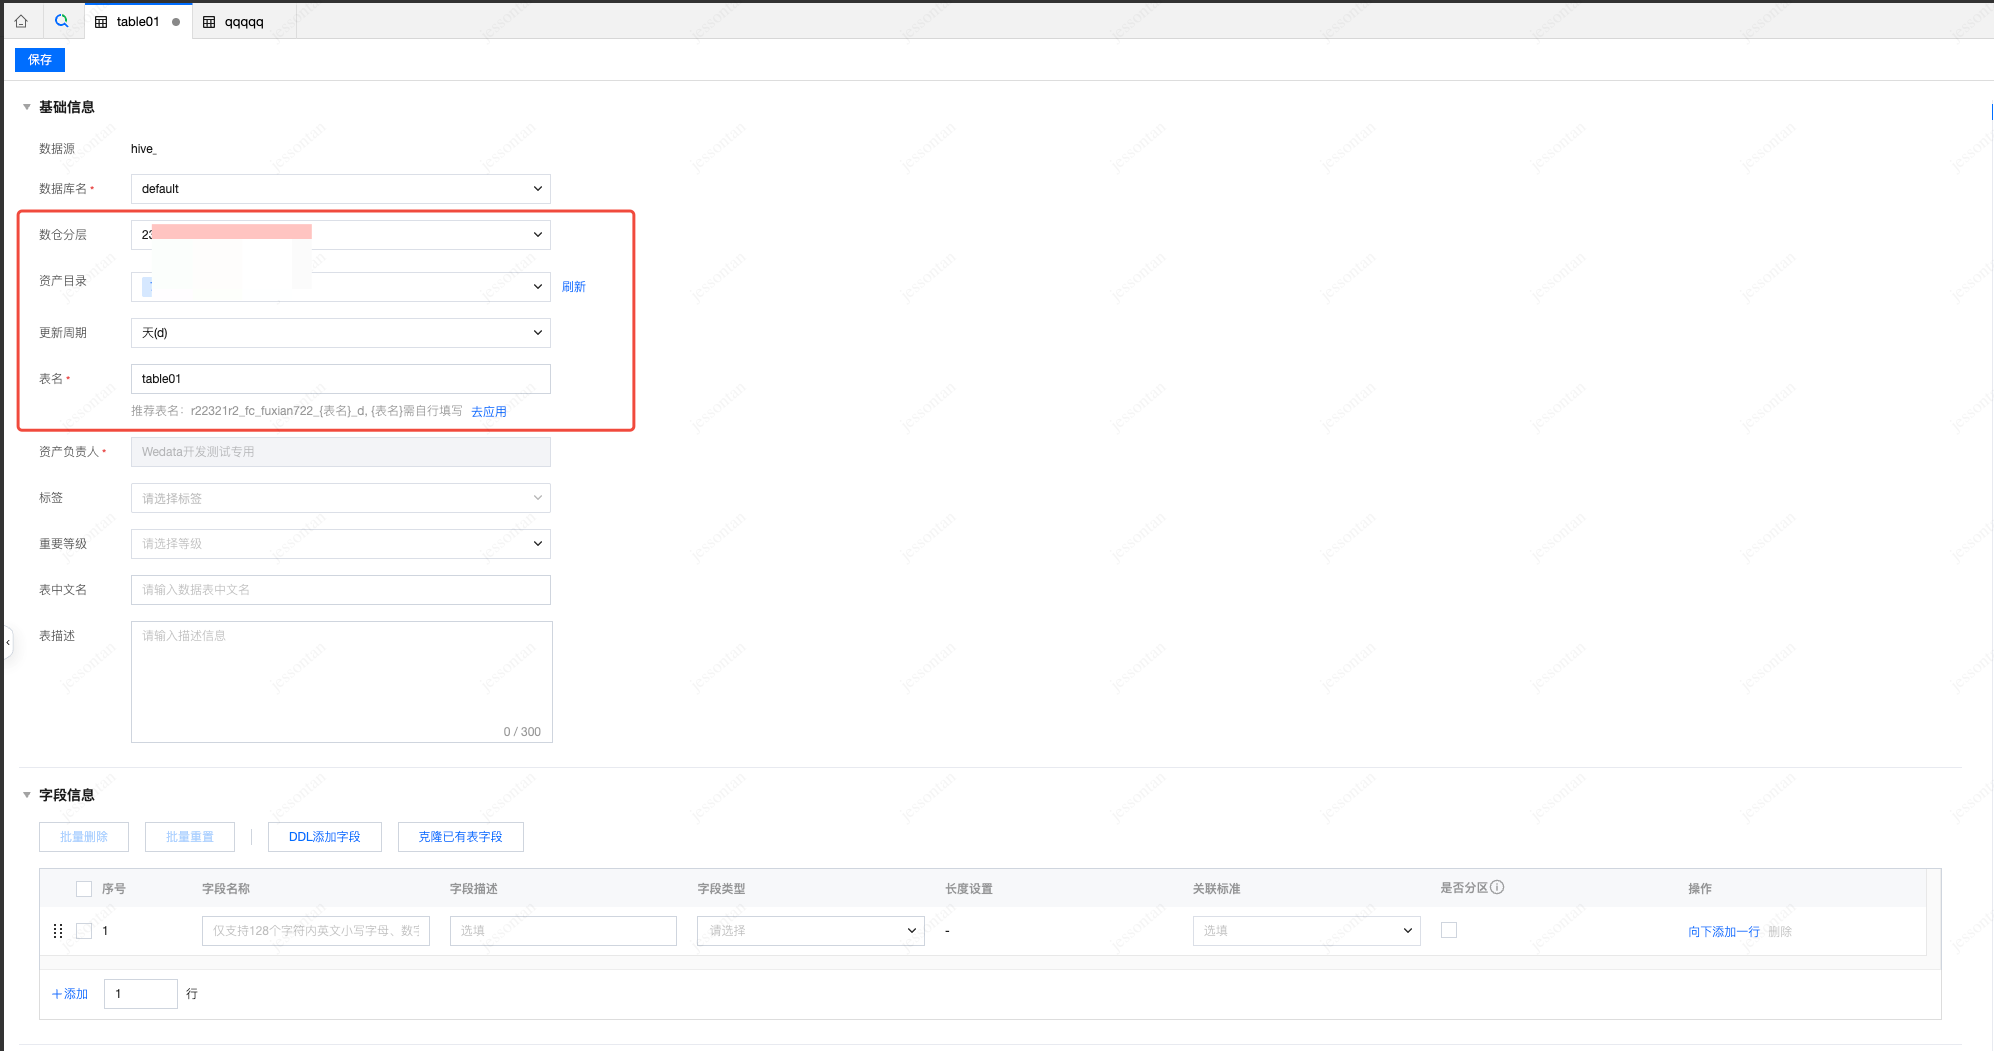Open the 关联标准 dropdown in row 1
The width and height of the screenshot is (1994, 1051).
tap(1307, 931)
